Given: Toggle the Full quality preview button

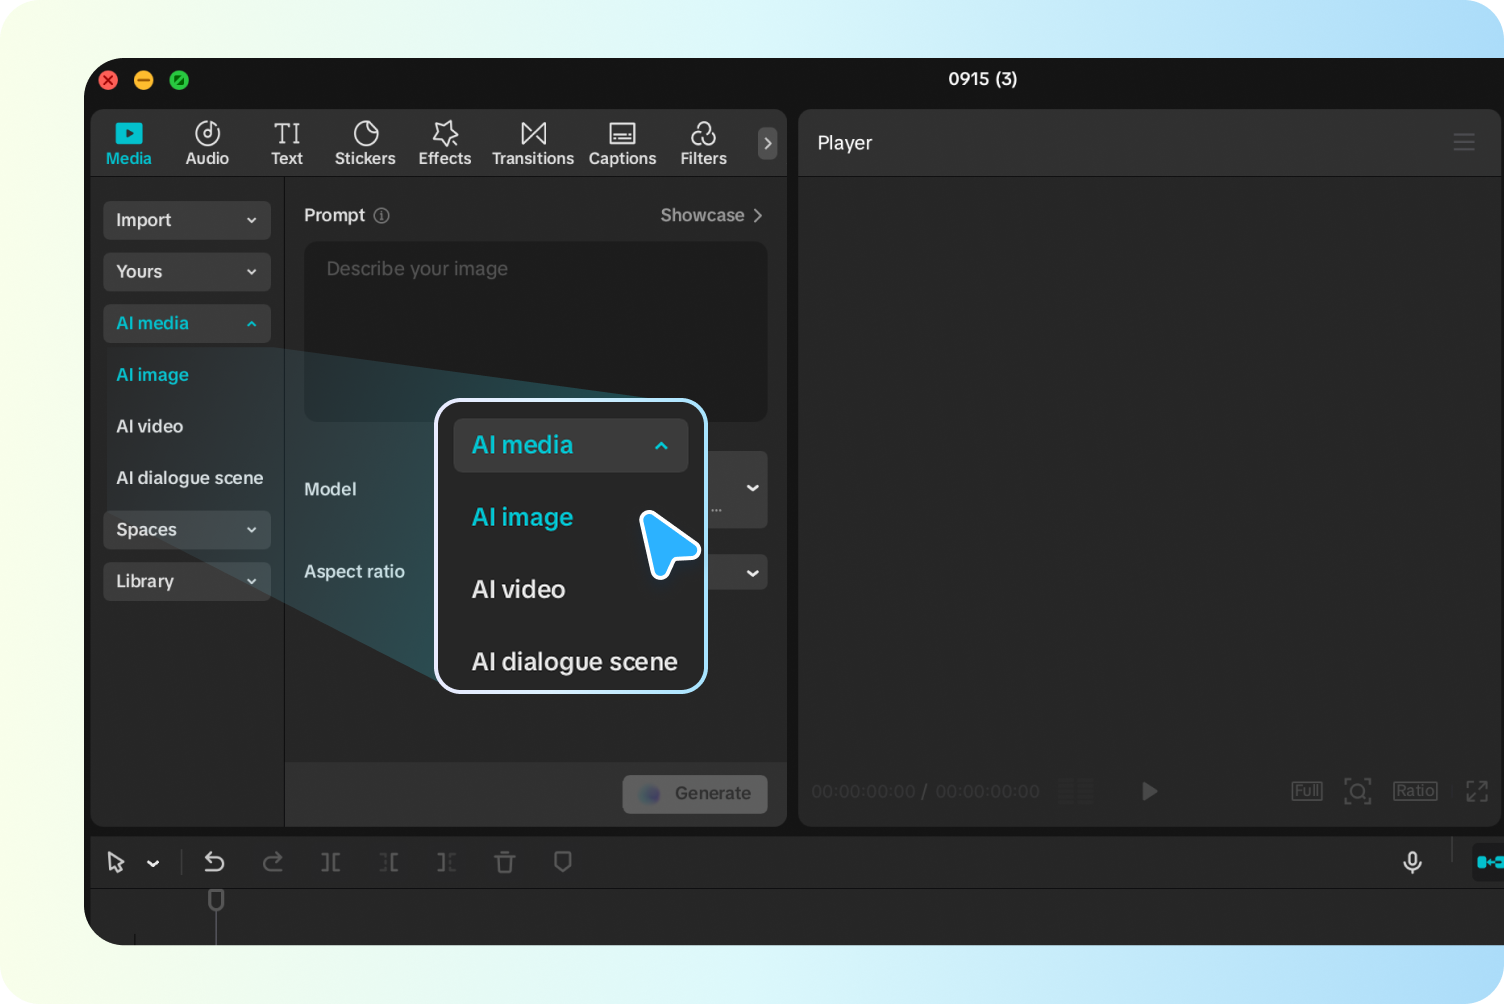Looking at the screenshot, I should pyautogui.click(x=1306, y=791).
